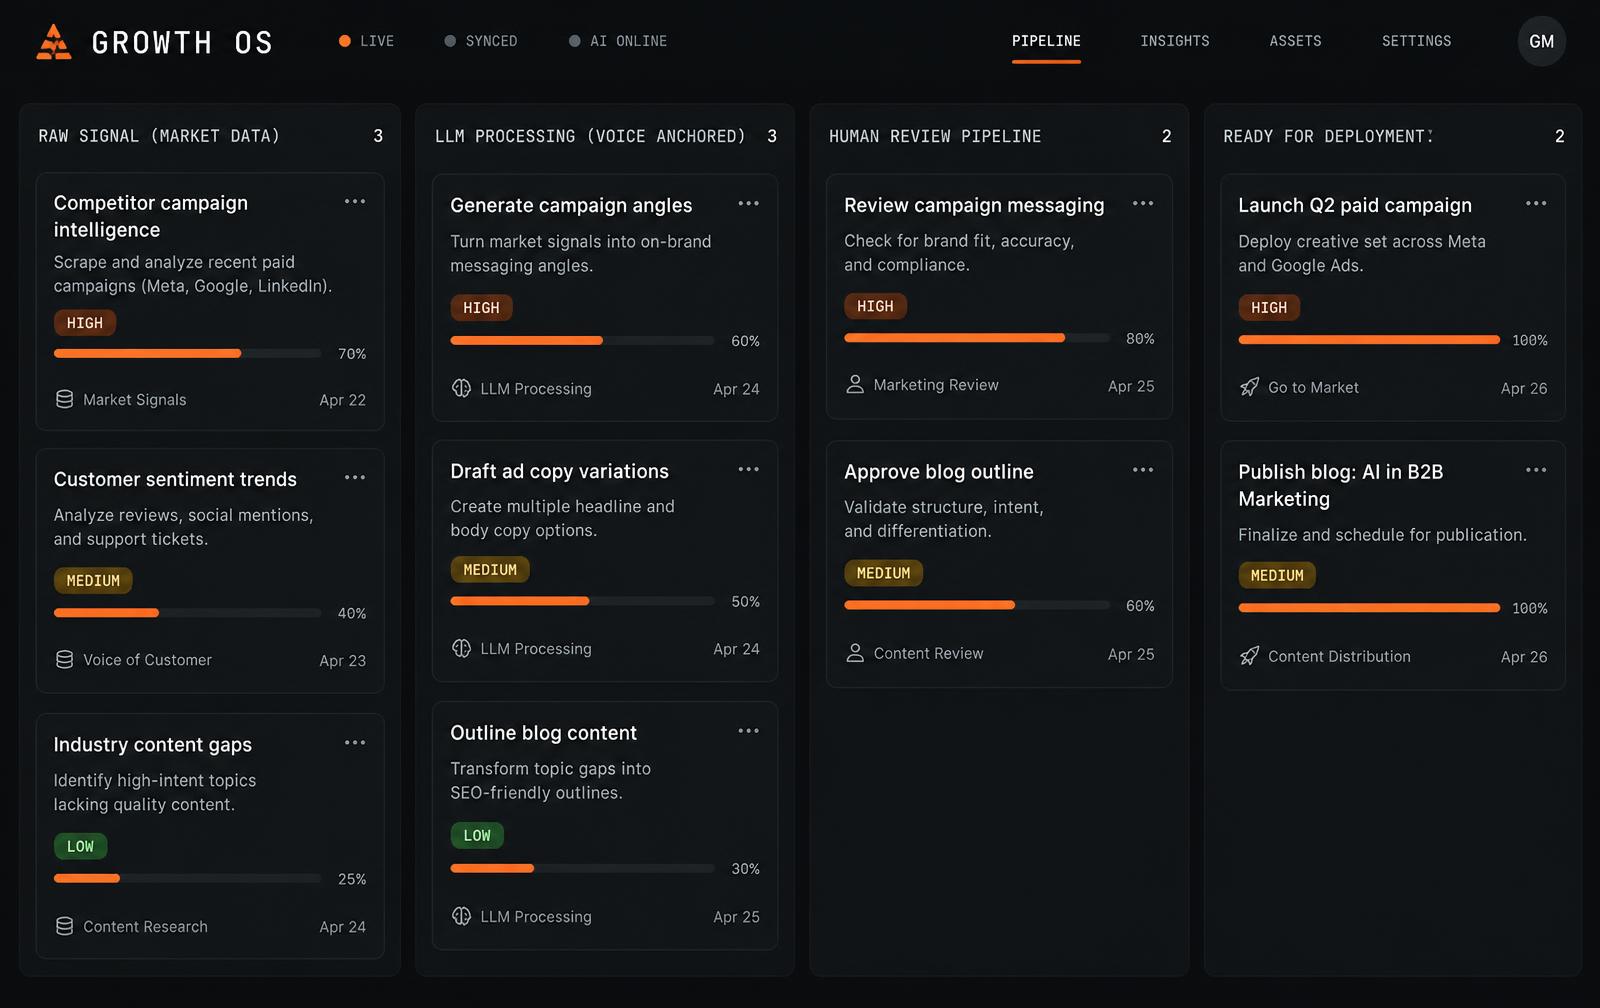Click the database icon beside Market Signals
Viewport: 1600px width, 1008px height.
65,399
